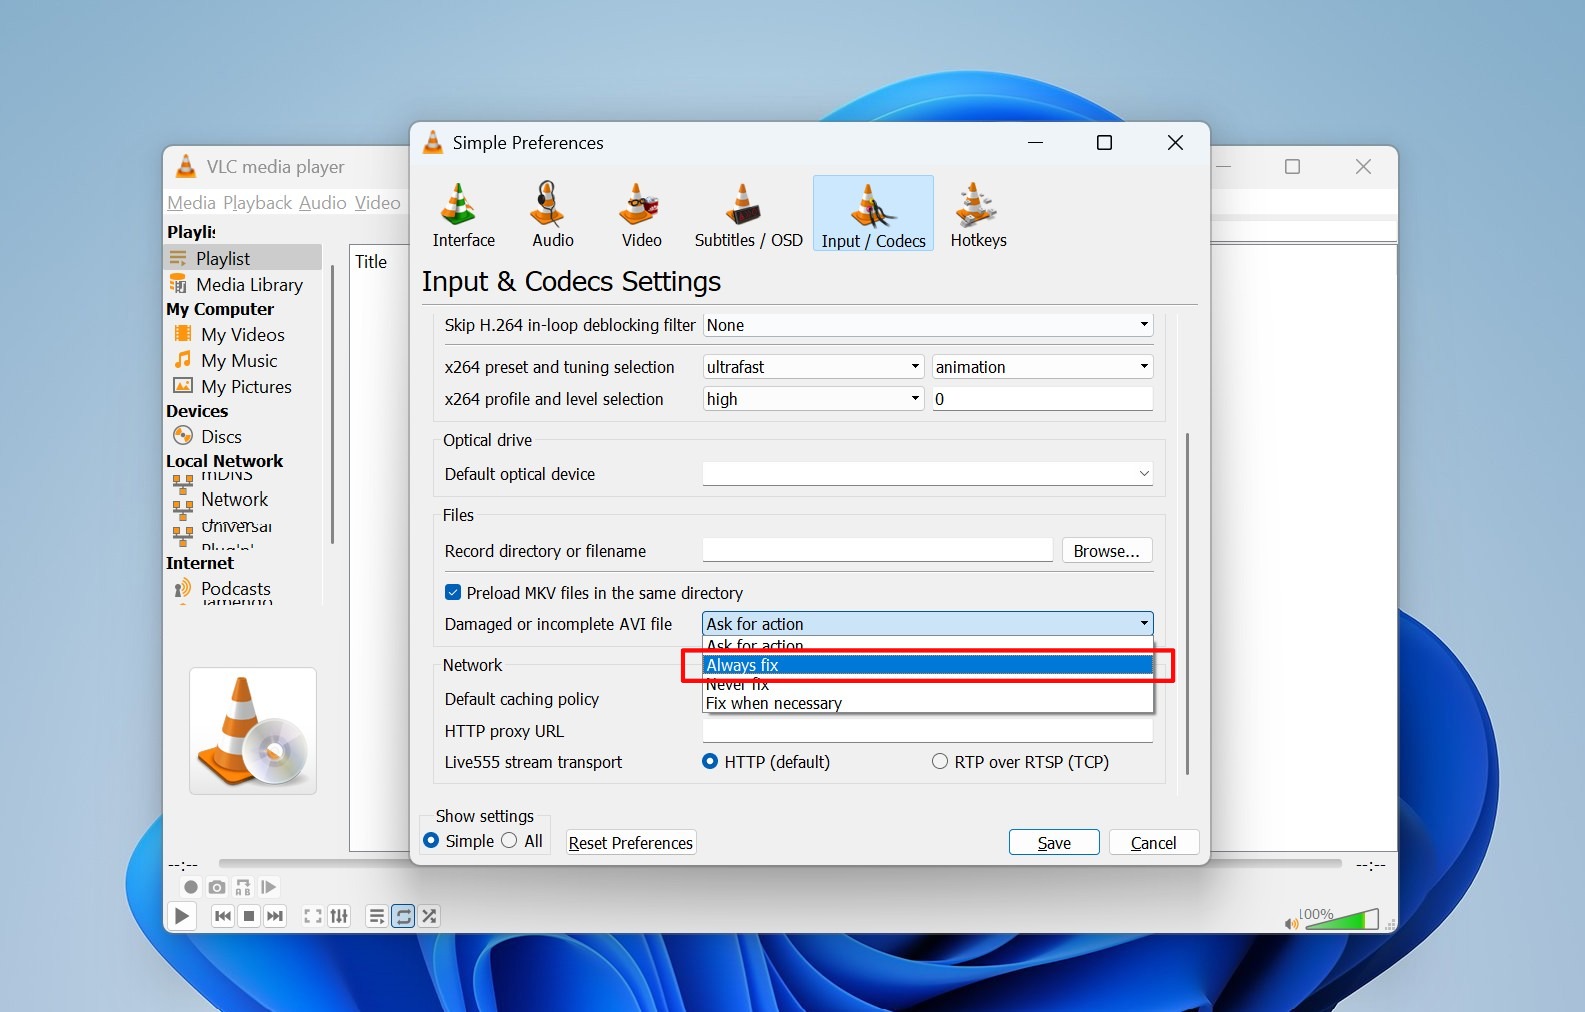This screenshot has width=1585, height=1012.
Task: Click the Title column header
Action: click(x=371, y=261)
